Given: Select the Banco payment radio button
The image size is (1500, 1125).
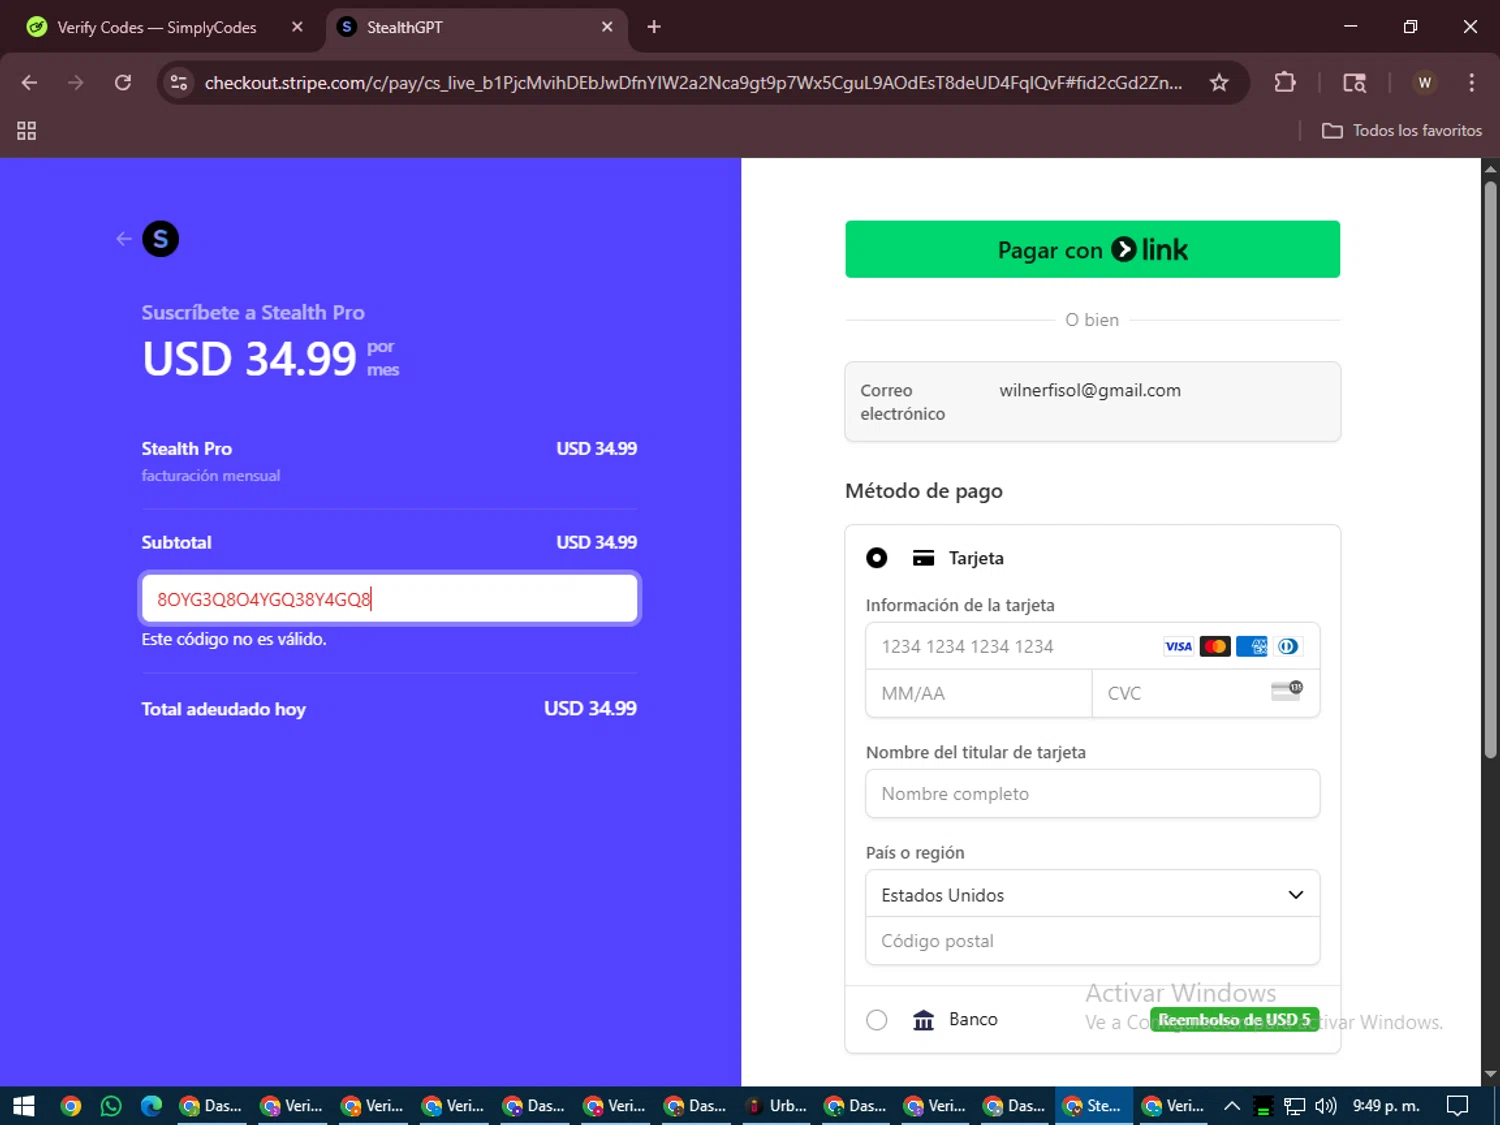Looking at the screenshot, I should [877, 1020].
